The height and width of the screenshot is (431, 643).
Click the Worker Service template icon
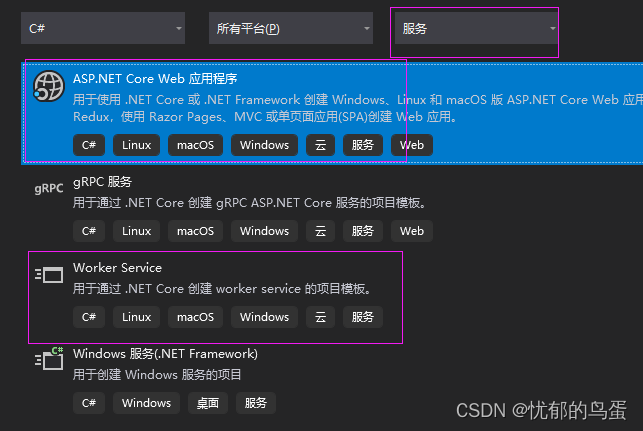(x=49, y=274)
